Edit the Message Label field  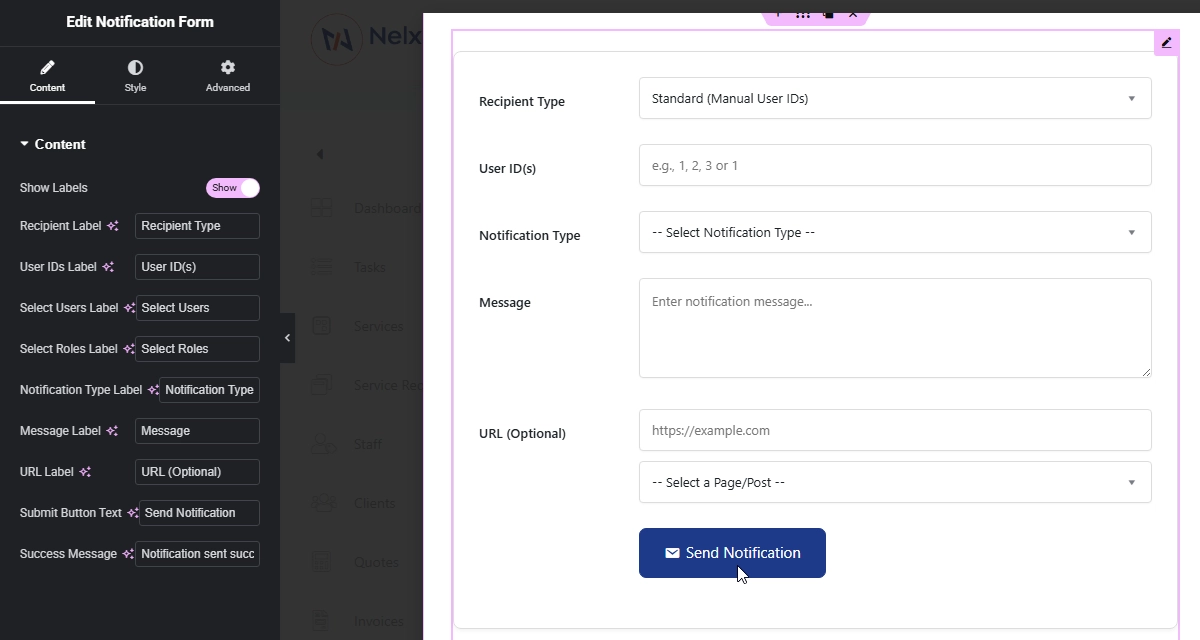(197, 431)
